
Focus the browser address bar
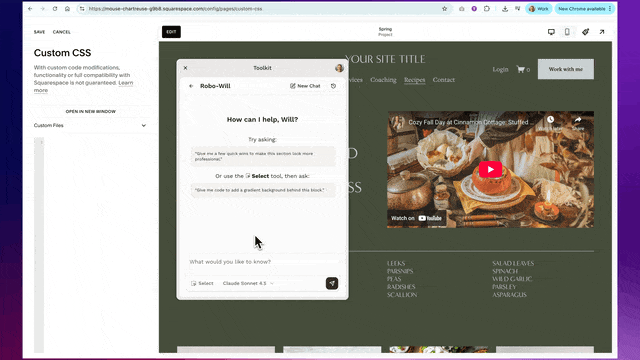261,9
